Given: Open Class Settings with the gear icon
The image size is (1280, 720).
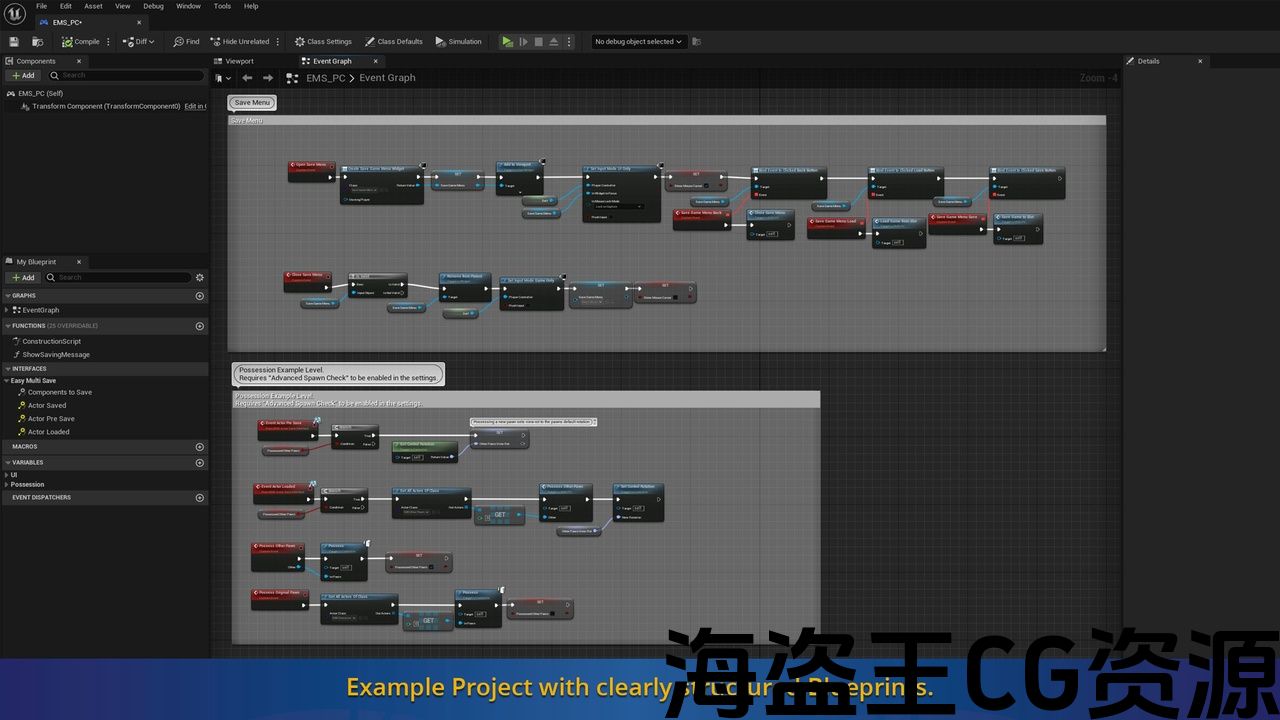Looking at the screenshot, I should 300,42.
